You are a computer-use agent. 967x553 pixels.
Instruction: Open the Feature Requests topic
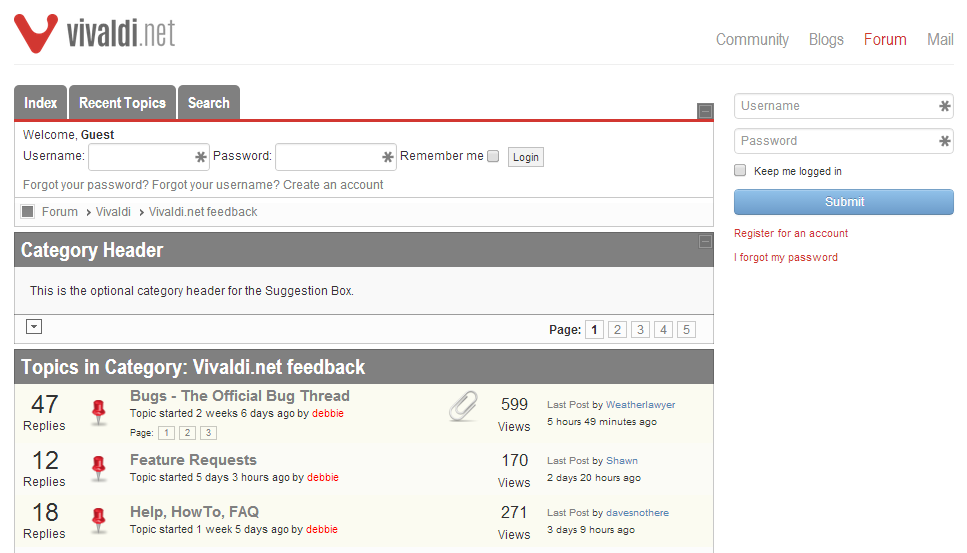(193, 460)
